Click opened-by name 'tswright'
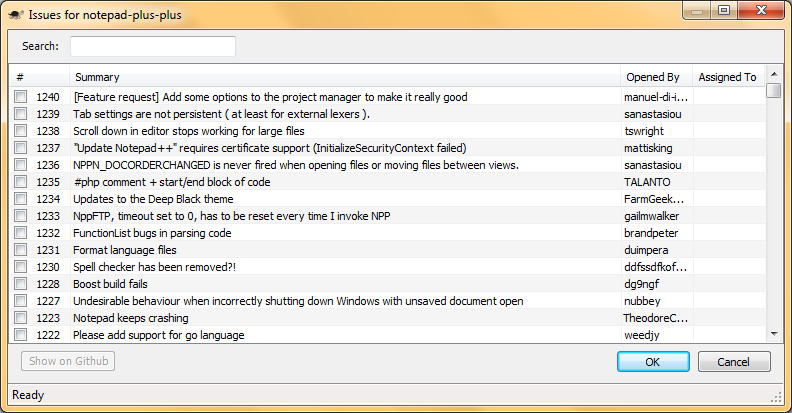Screen dimensions: 792x413 (644, 131)
